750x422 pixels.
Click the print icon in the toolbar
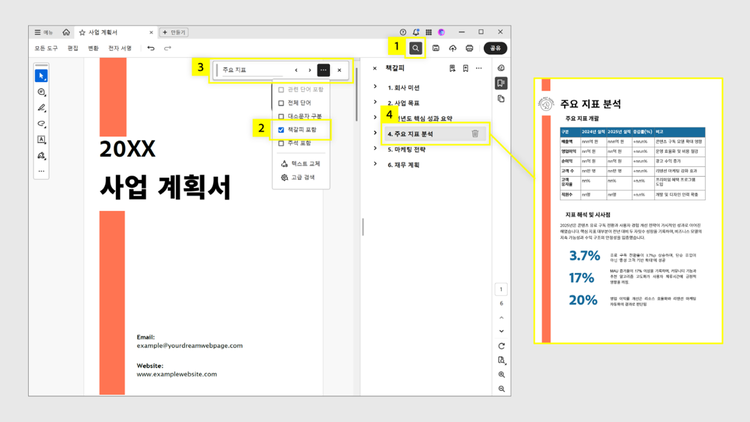(x=469, y=48)
